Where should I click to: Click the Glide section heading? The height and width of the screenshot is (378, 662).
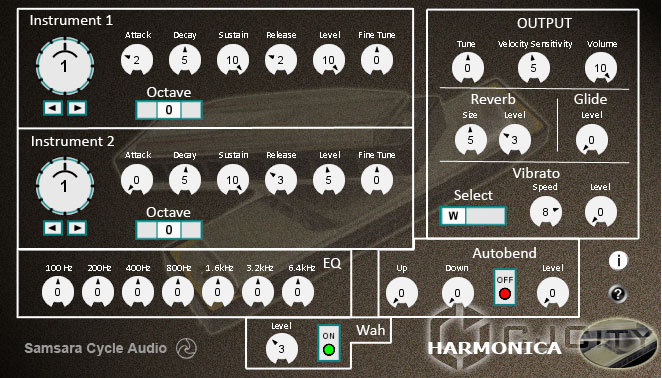(x=590, y=99)
